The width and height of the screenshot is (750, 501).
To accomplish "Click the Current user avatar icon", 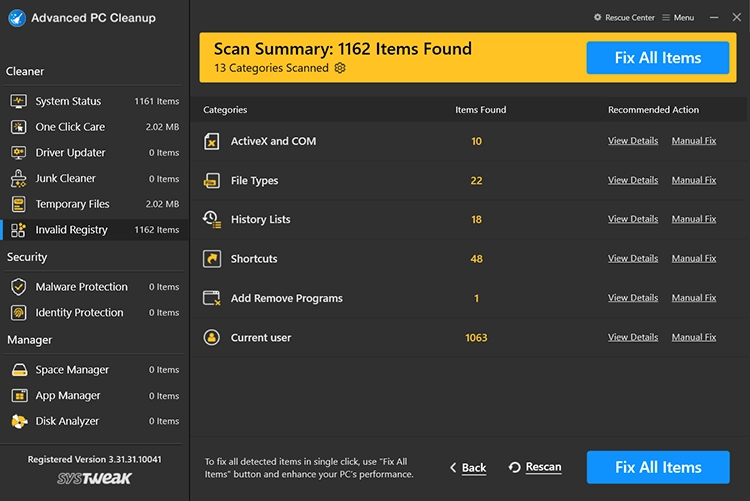I will point(212,337).
